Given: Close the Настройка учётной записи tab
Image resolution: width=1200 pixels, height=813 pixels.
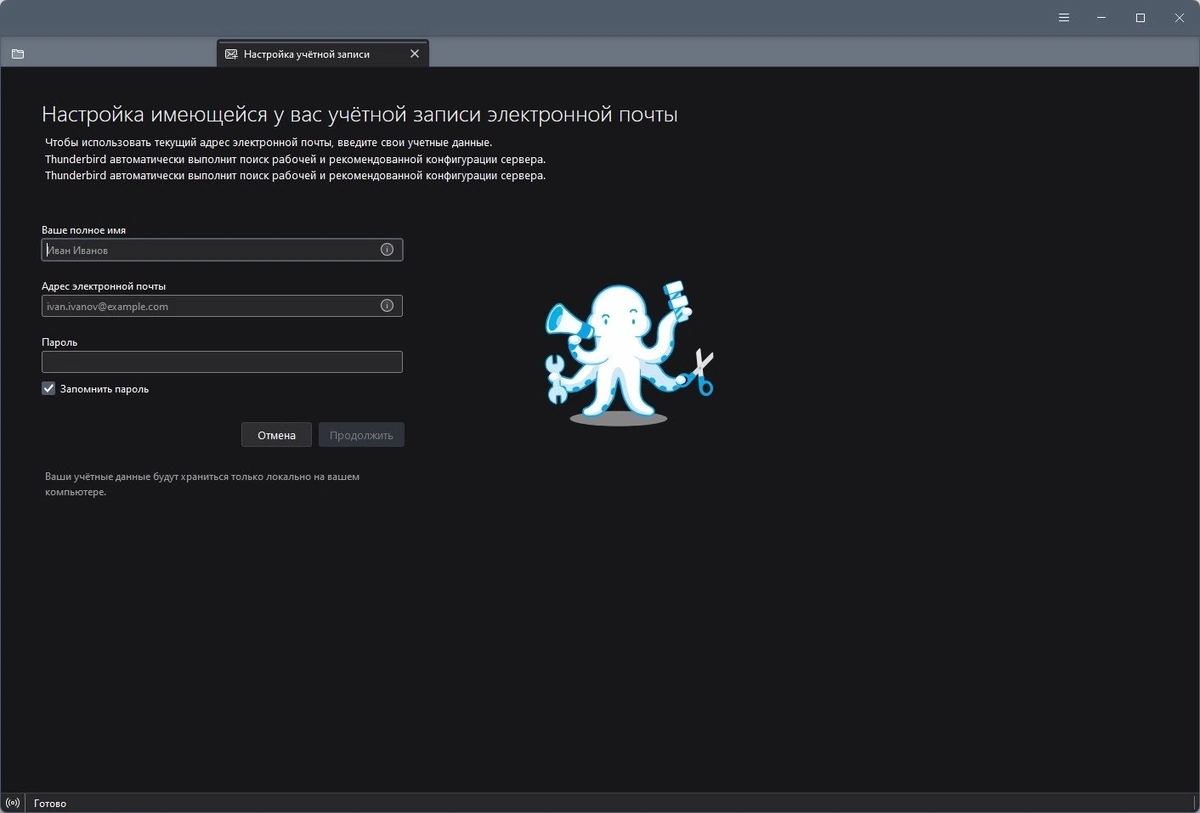Looking at the screenshot, I should (x=415, y=54).
